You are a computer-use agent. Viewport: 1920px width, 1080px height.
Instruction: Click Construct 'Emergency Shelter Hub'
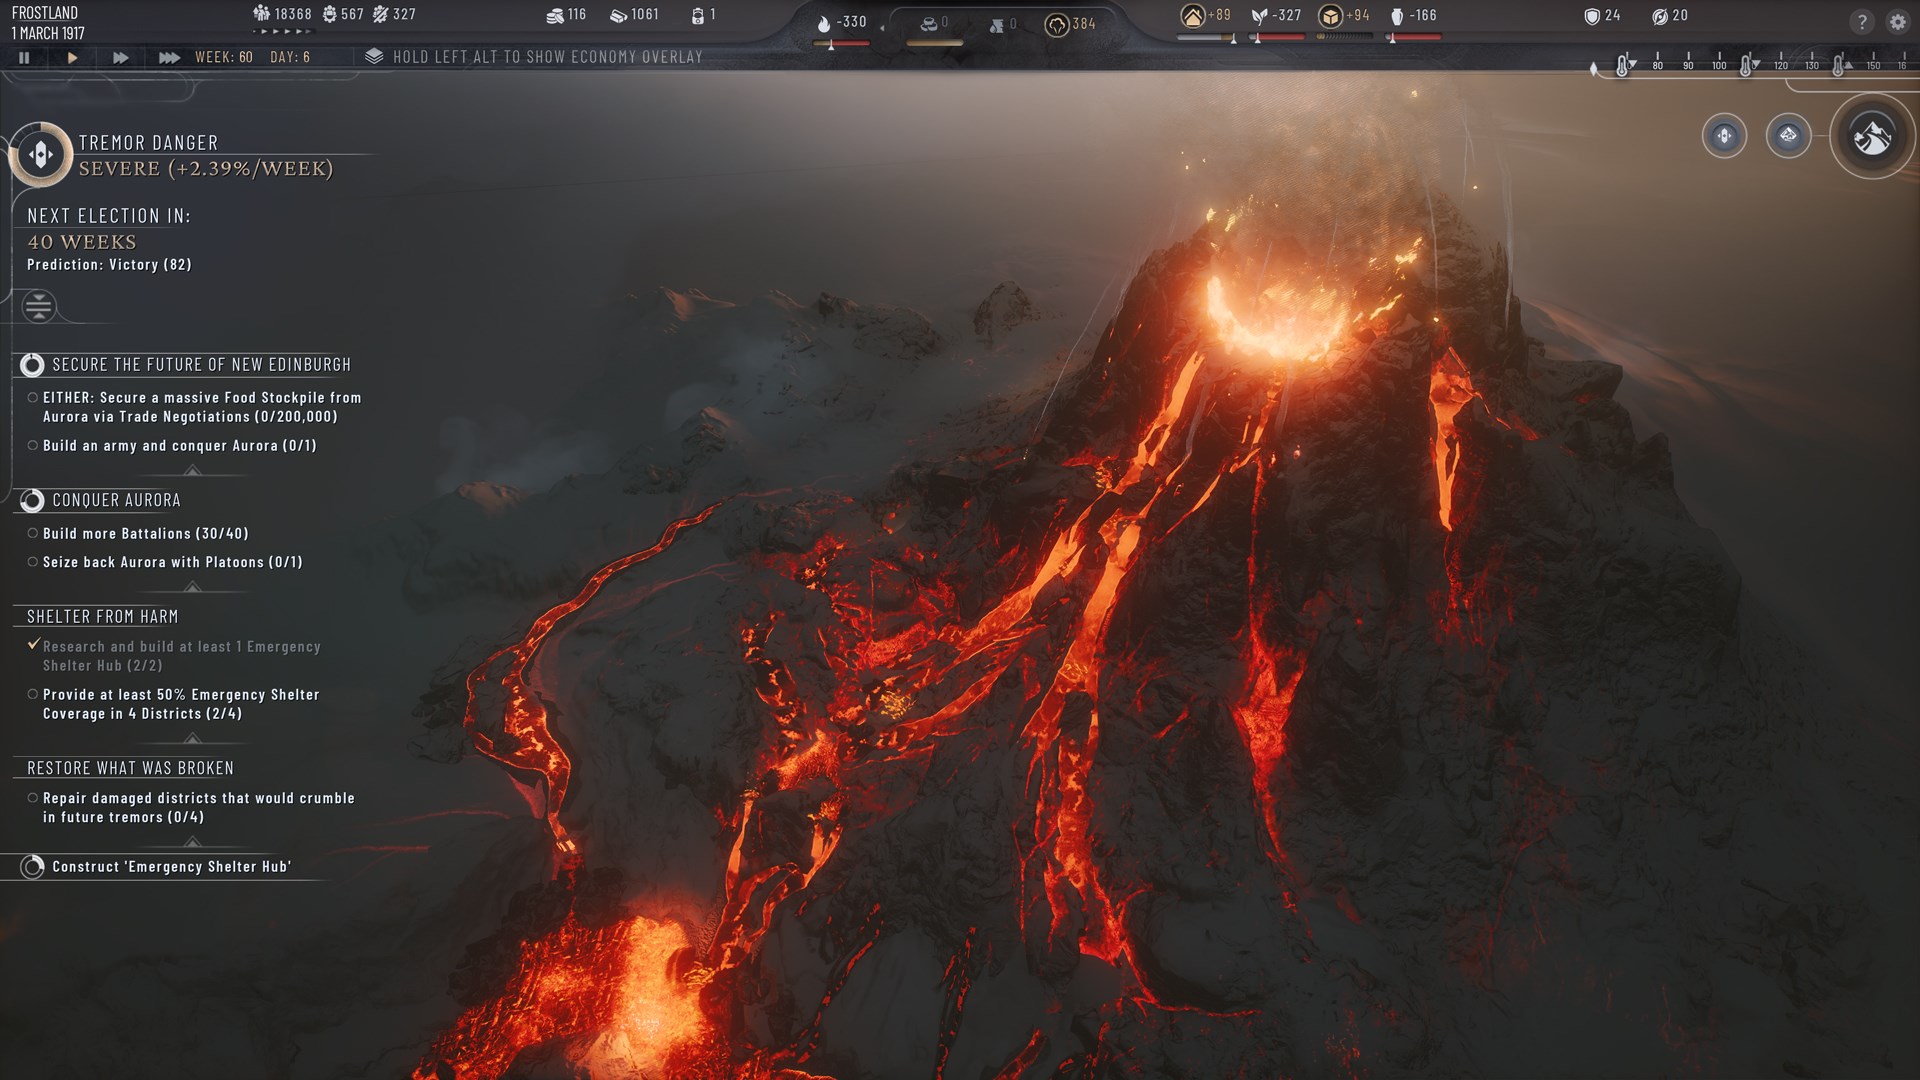pos(170,866)
